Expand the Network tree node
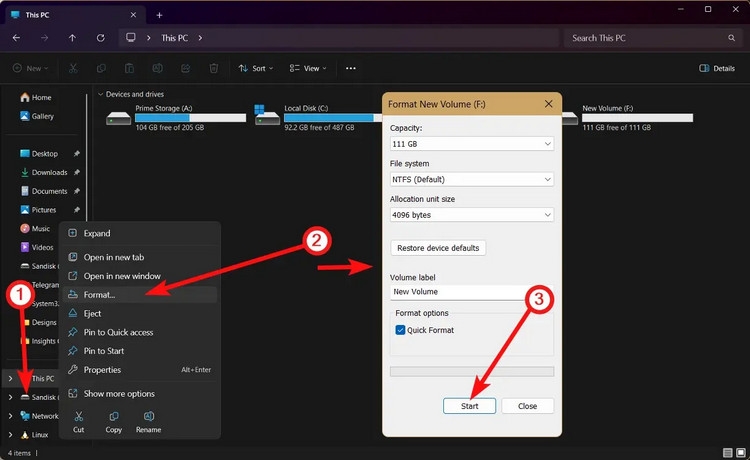This screenshot has width=750, height=460. (x=11, y=416)
